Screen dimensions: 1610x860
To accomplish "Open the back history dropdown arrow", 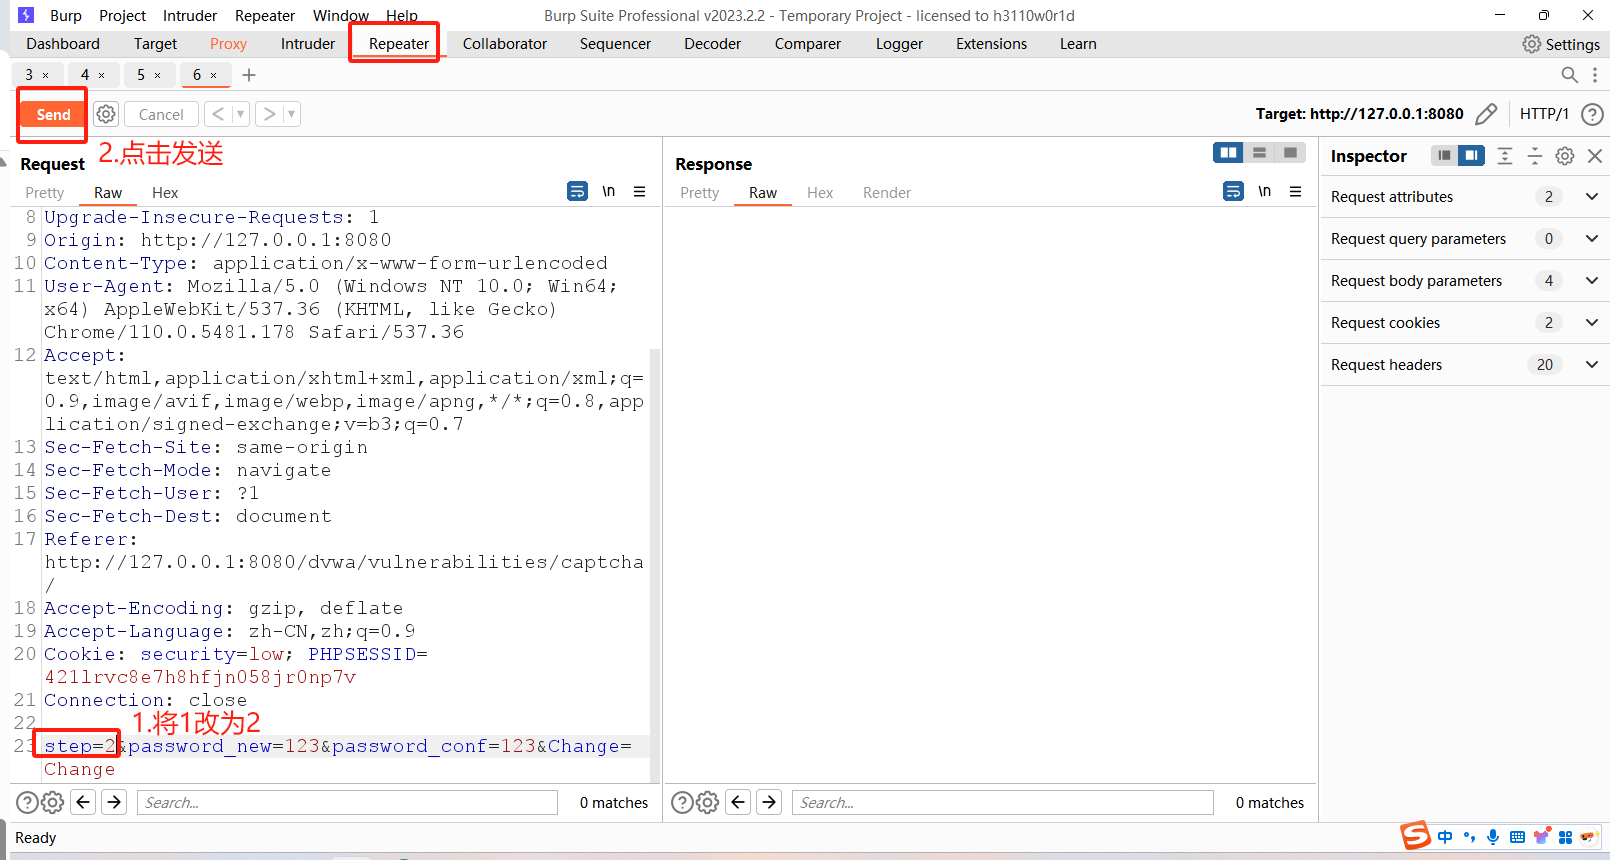I will pos(240,114).
